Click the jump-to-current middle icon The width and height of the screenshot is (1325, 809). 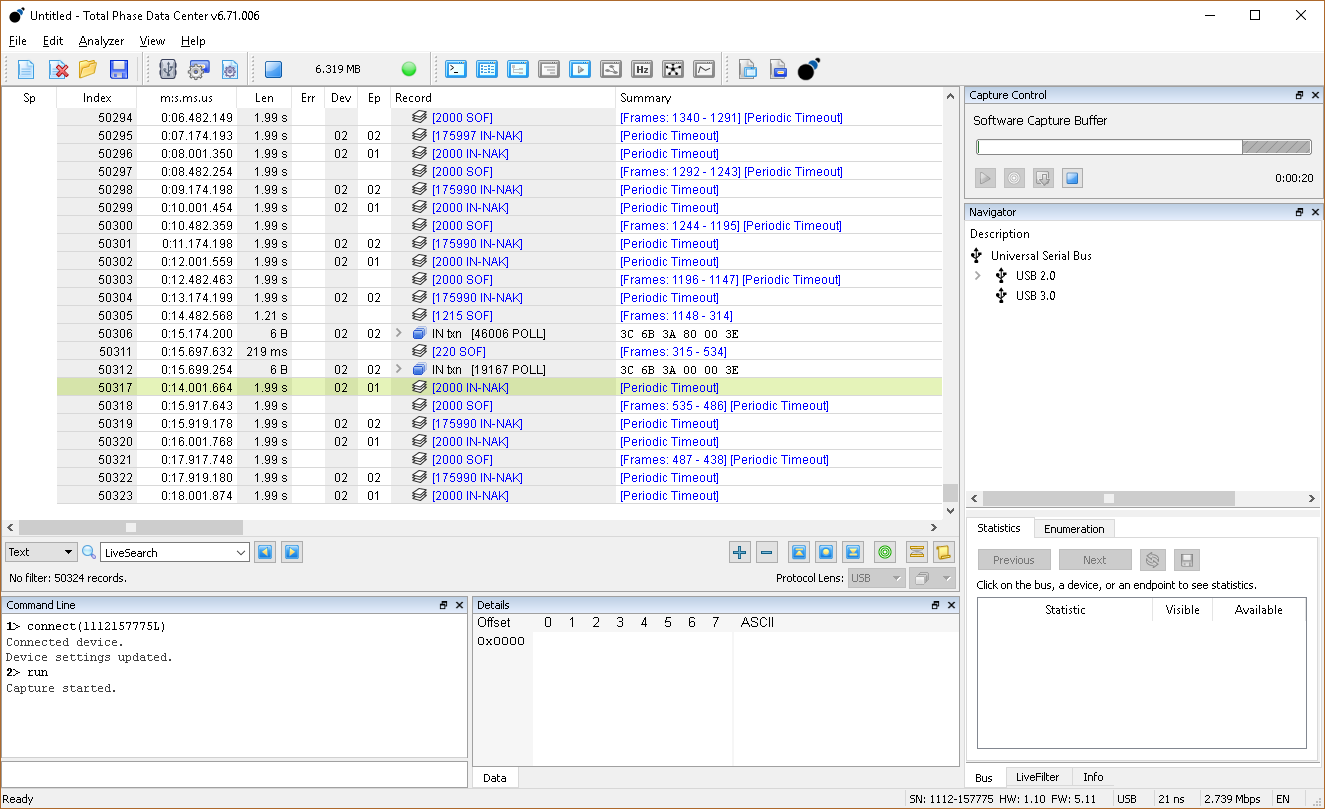click(826, 552)
